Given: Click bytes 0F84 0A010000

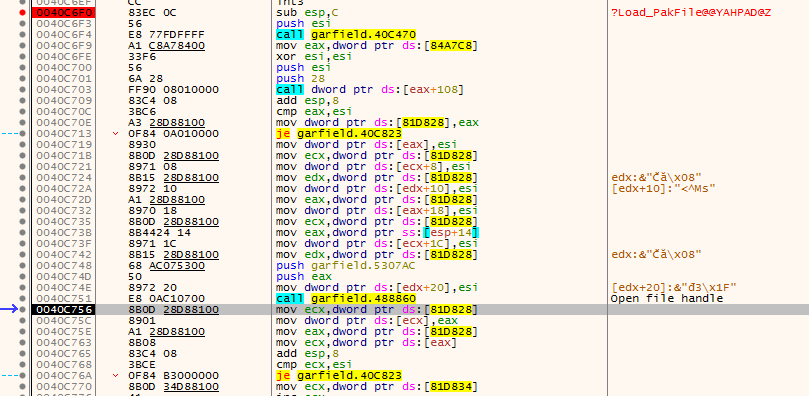Looking at the screenshot, I should pos(173,134).
